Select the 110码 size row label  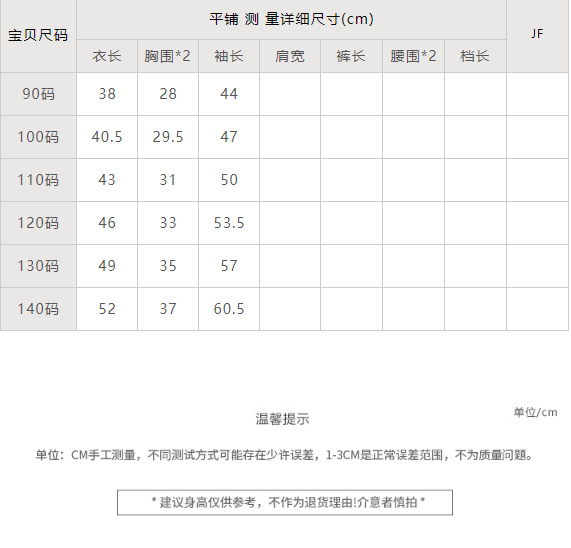click(x=38, y=180)
